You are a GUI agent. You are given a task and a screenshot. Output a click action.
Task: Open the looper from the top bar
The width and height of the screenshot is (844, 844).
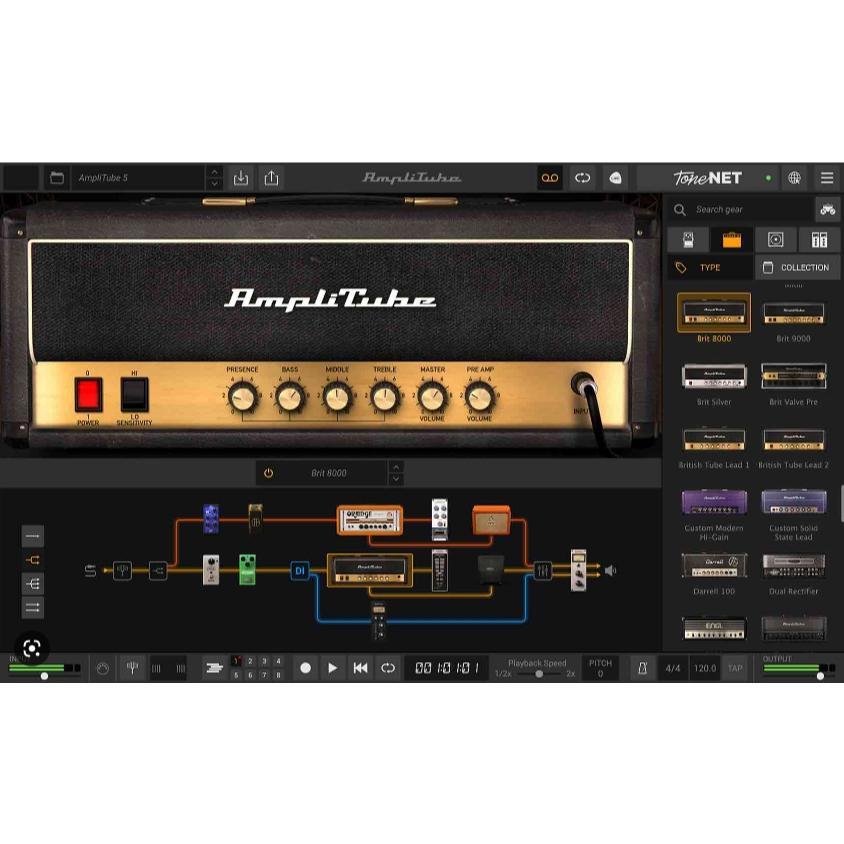click(x=582, y=178)
